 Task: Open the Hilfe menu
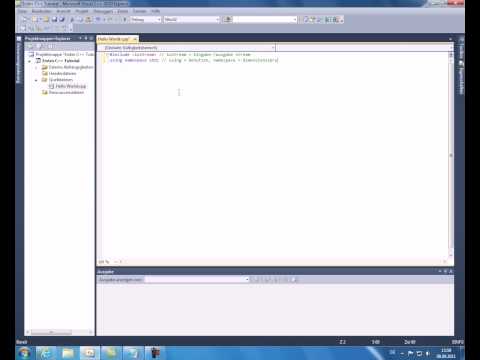(x=155, y=11)
